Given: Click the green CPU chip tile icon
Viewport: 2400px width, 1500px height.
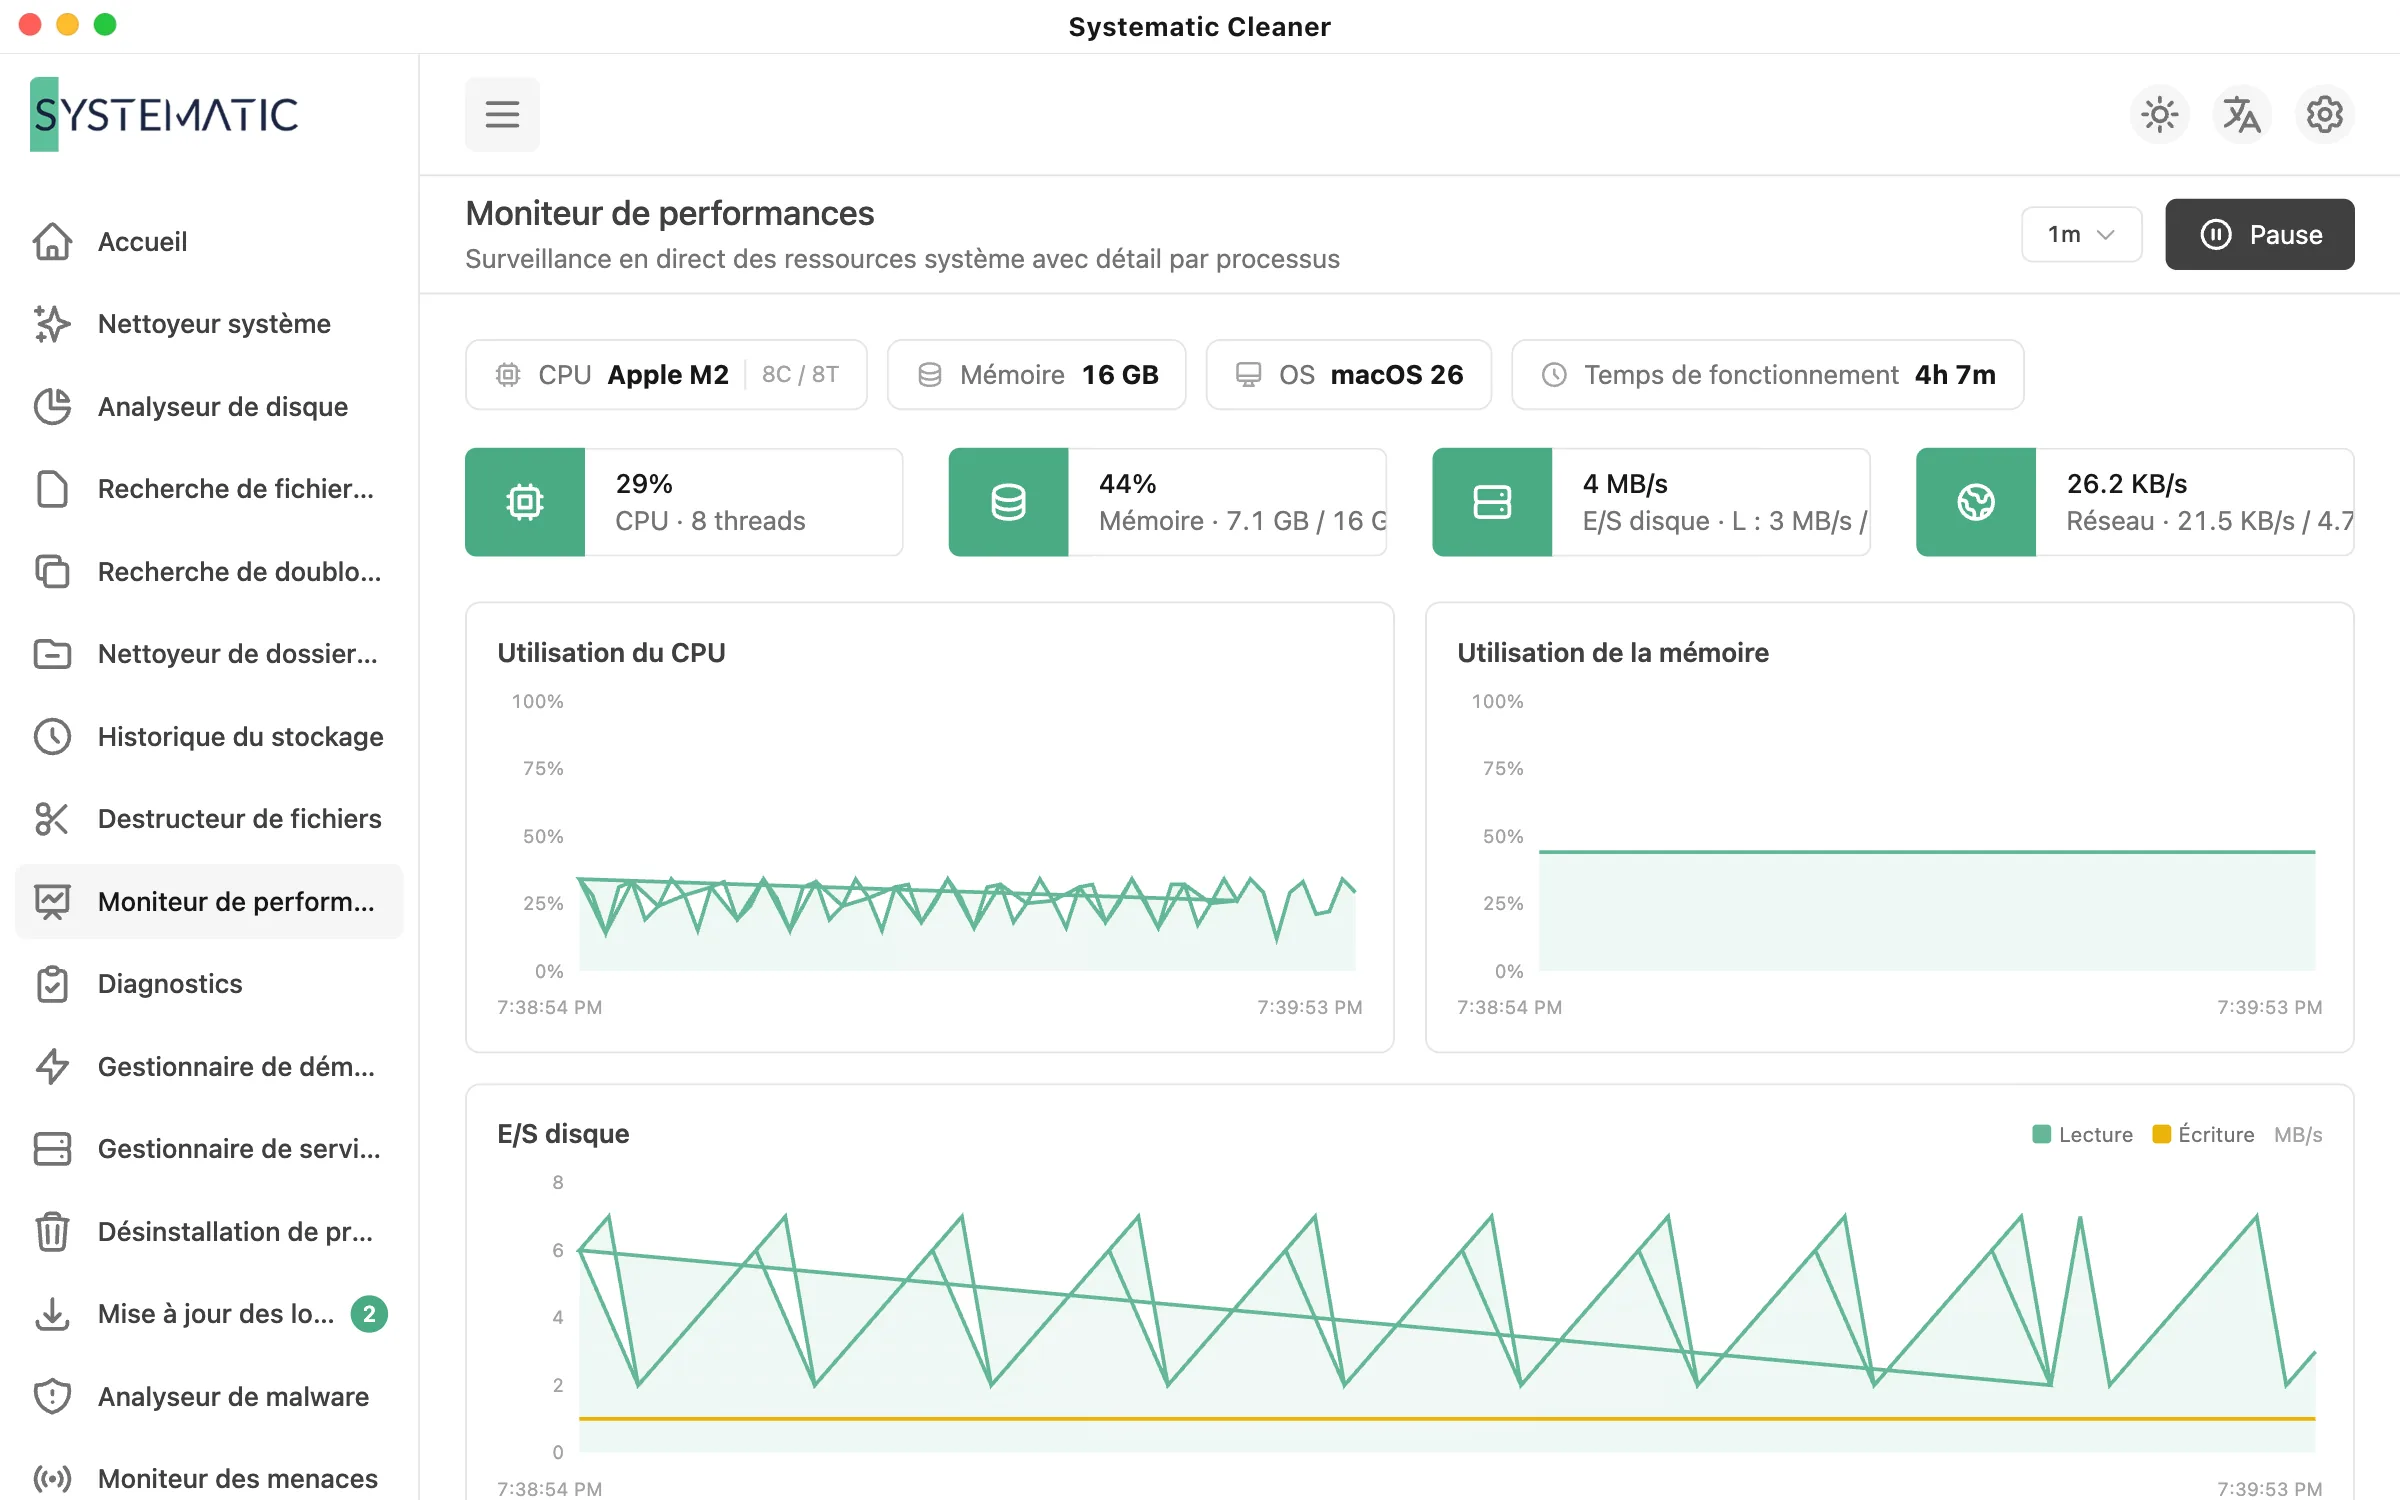Looking at the screenshot, I should 525,502.
